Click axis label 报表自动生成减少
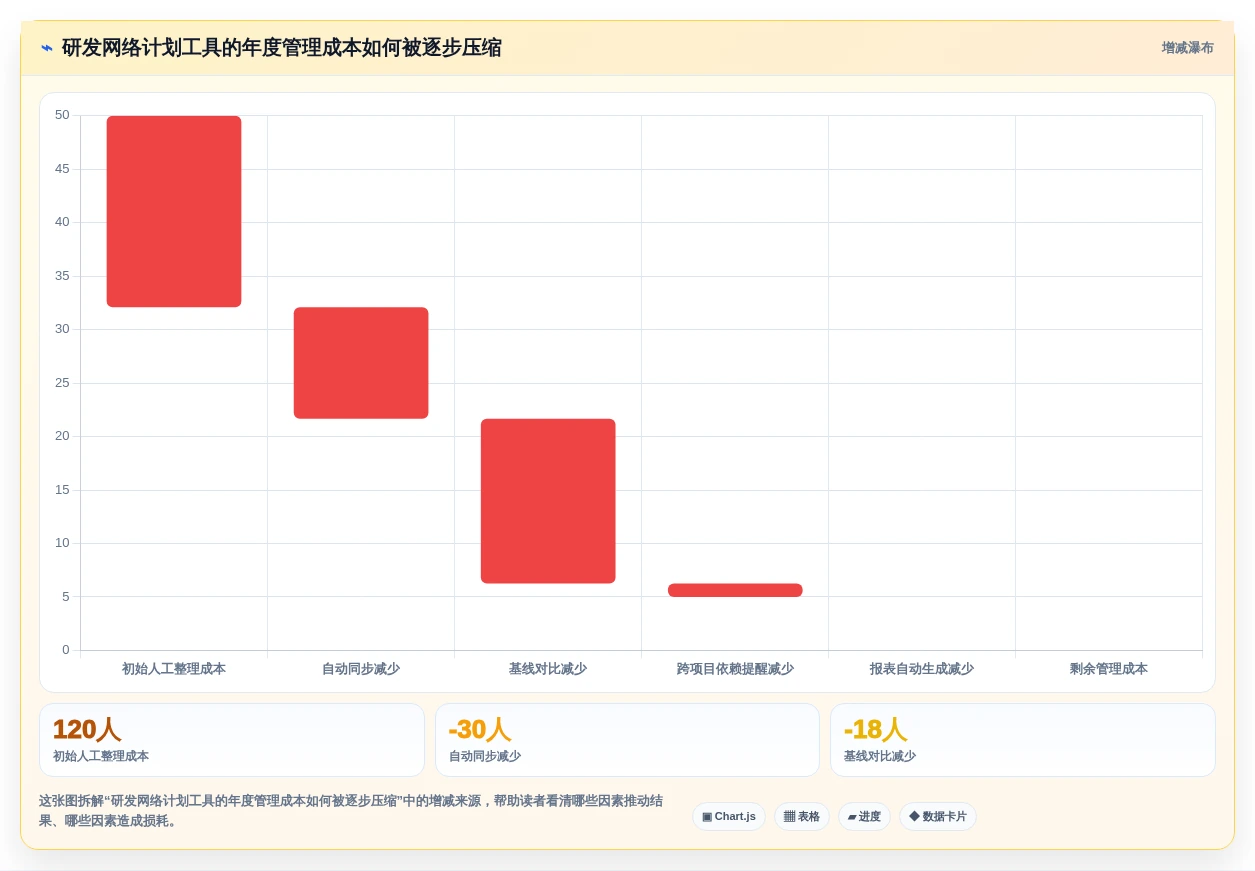The width and height of the screenshot is (1255, 871). [x=922, y=669]
